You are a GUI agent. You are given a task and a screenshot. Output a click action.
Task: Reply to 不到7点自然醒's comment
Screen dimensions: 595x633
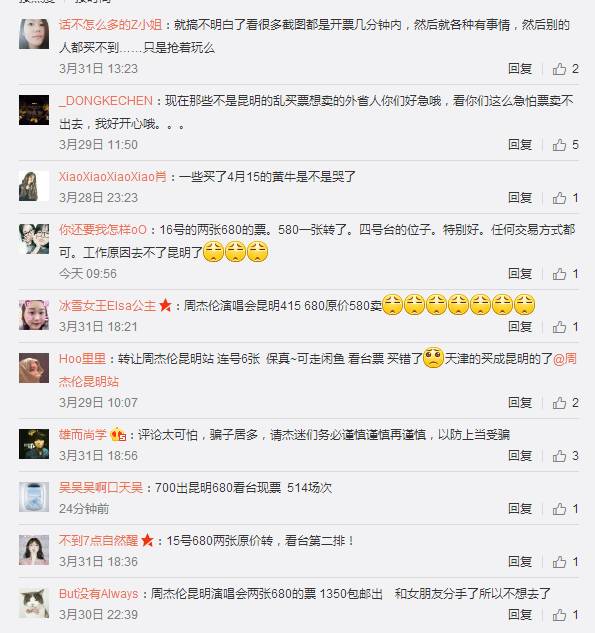520,562
